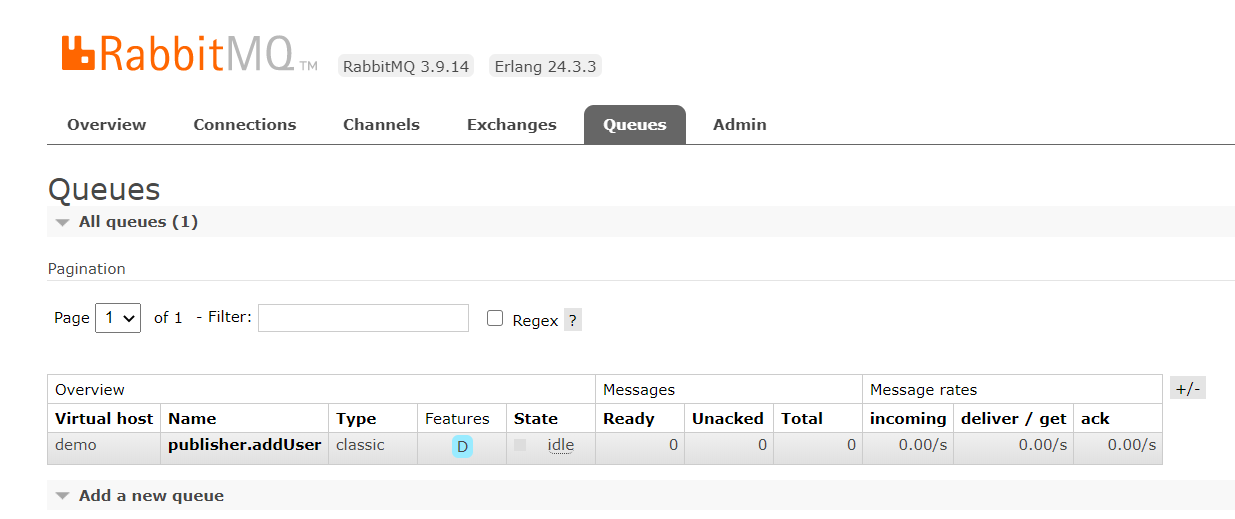Sort queues by Ready messages column
Image resolution: width=1235 pixels, height=519 pixels.
(x=629, y=419)
